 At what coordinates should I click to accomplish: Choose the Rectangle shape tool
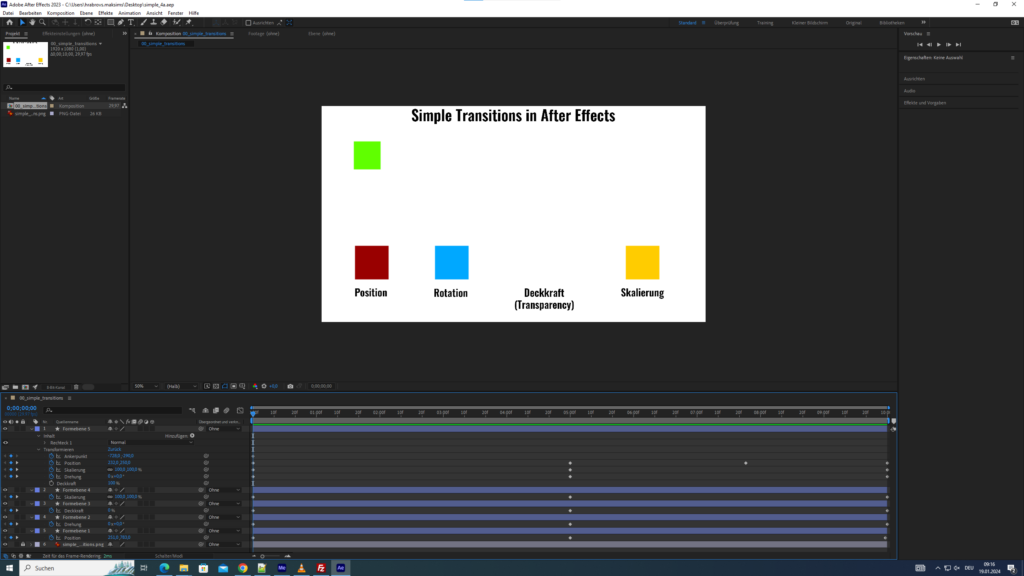[x=111, y=21]
